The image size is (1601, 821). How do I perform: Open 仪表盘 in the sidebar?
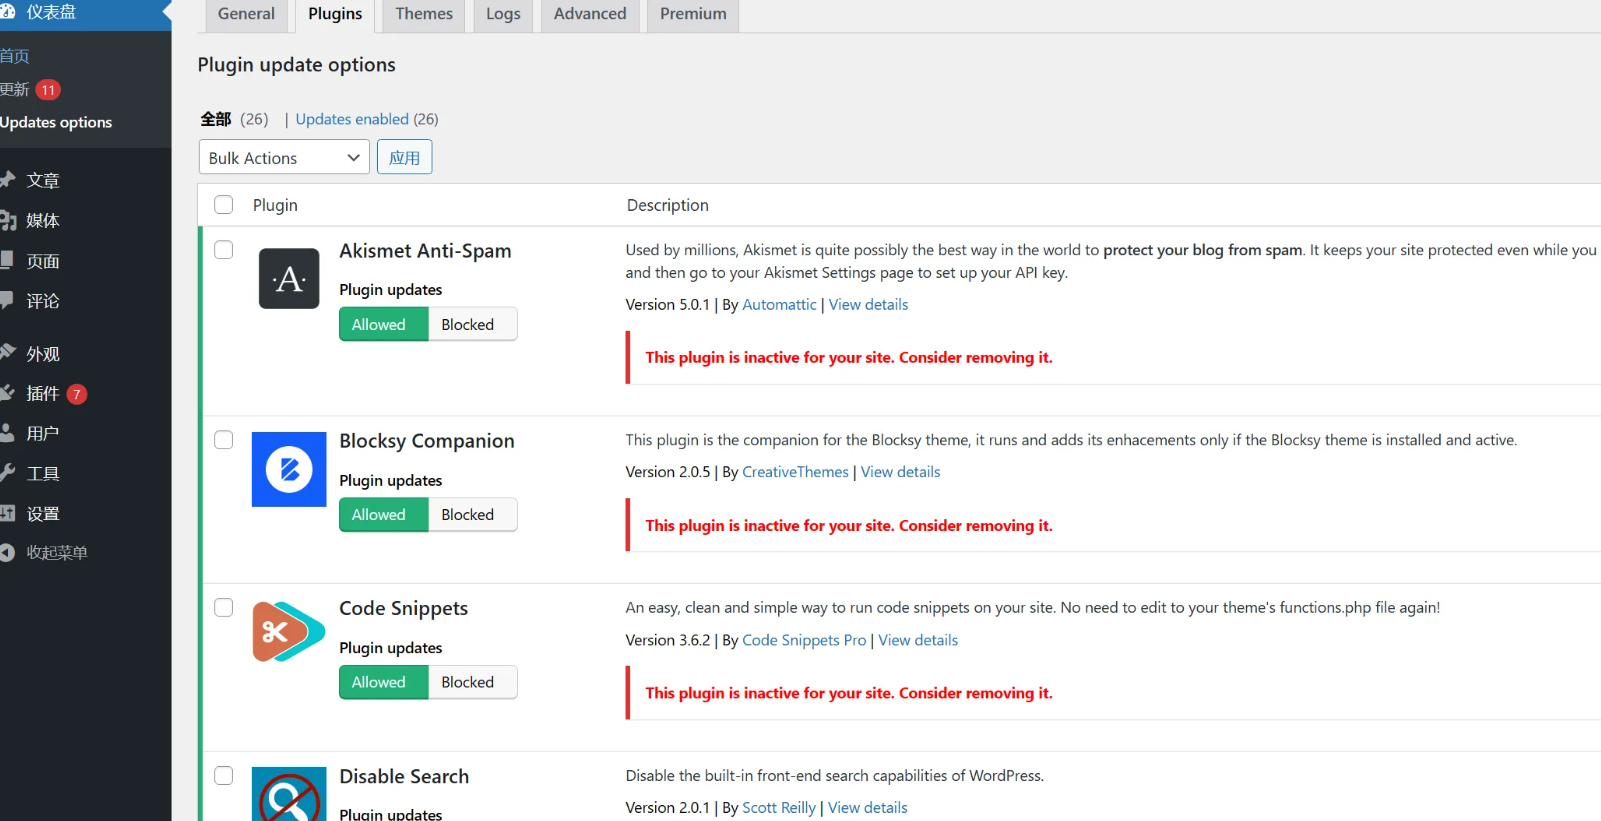pyautogui.click(x=85, y=13)
